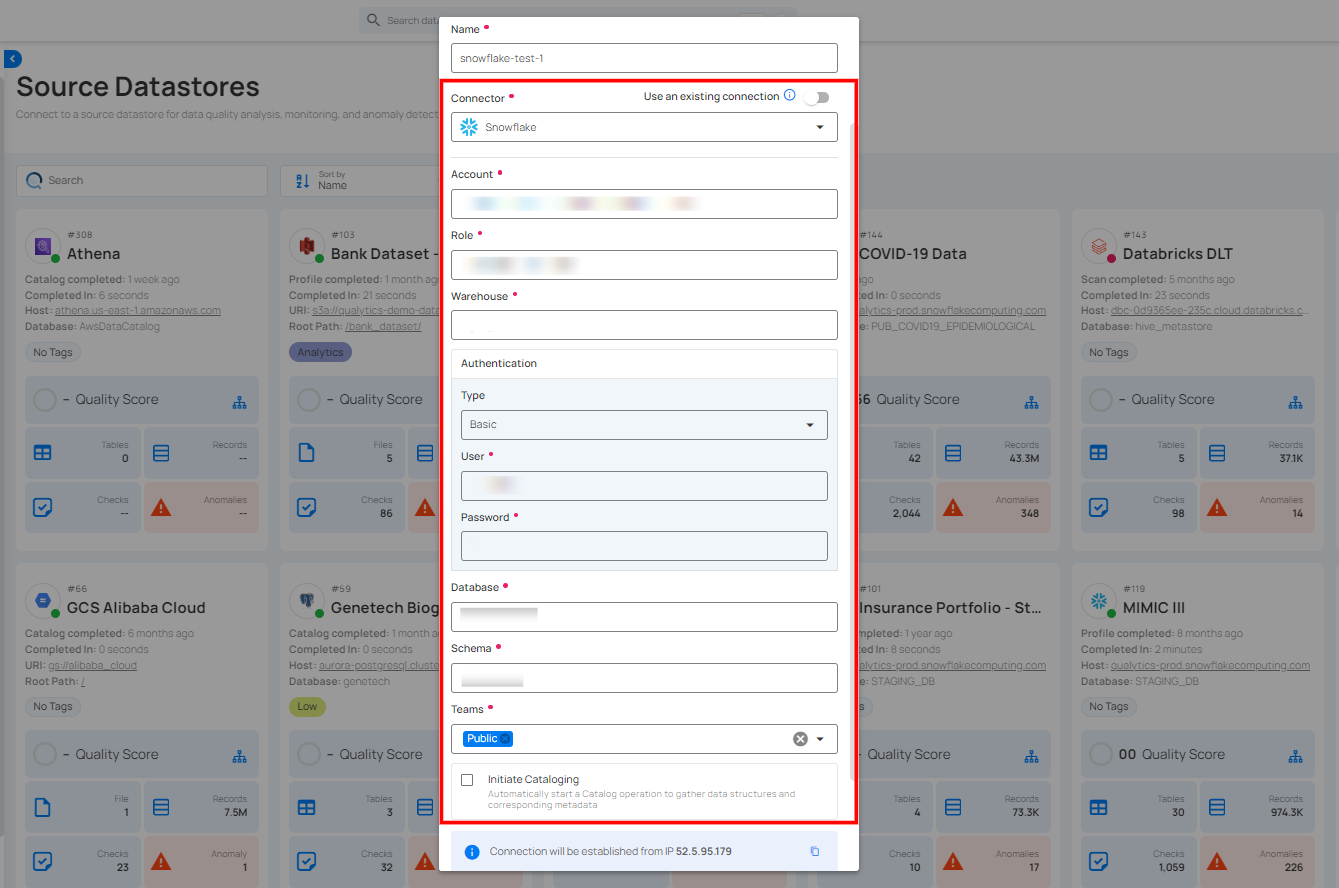Click the Password input field
This screenshot has height=888, width=1339.
tap(644, 546)
